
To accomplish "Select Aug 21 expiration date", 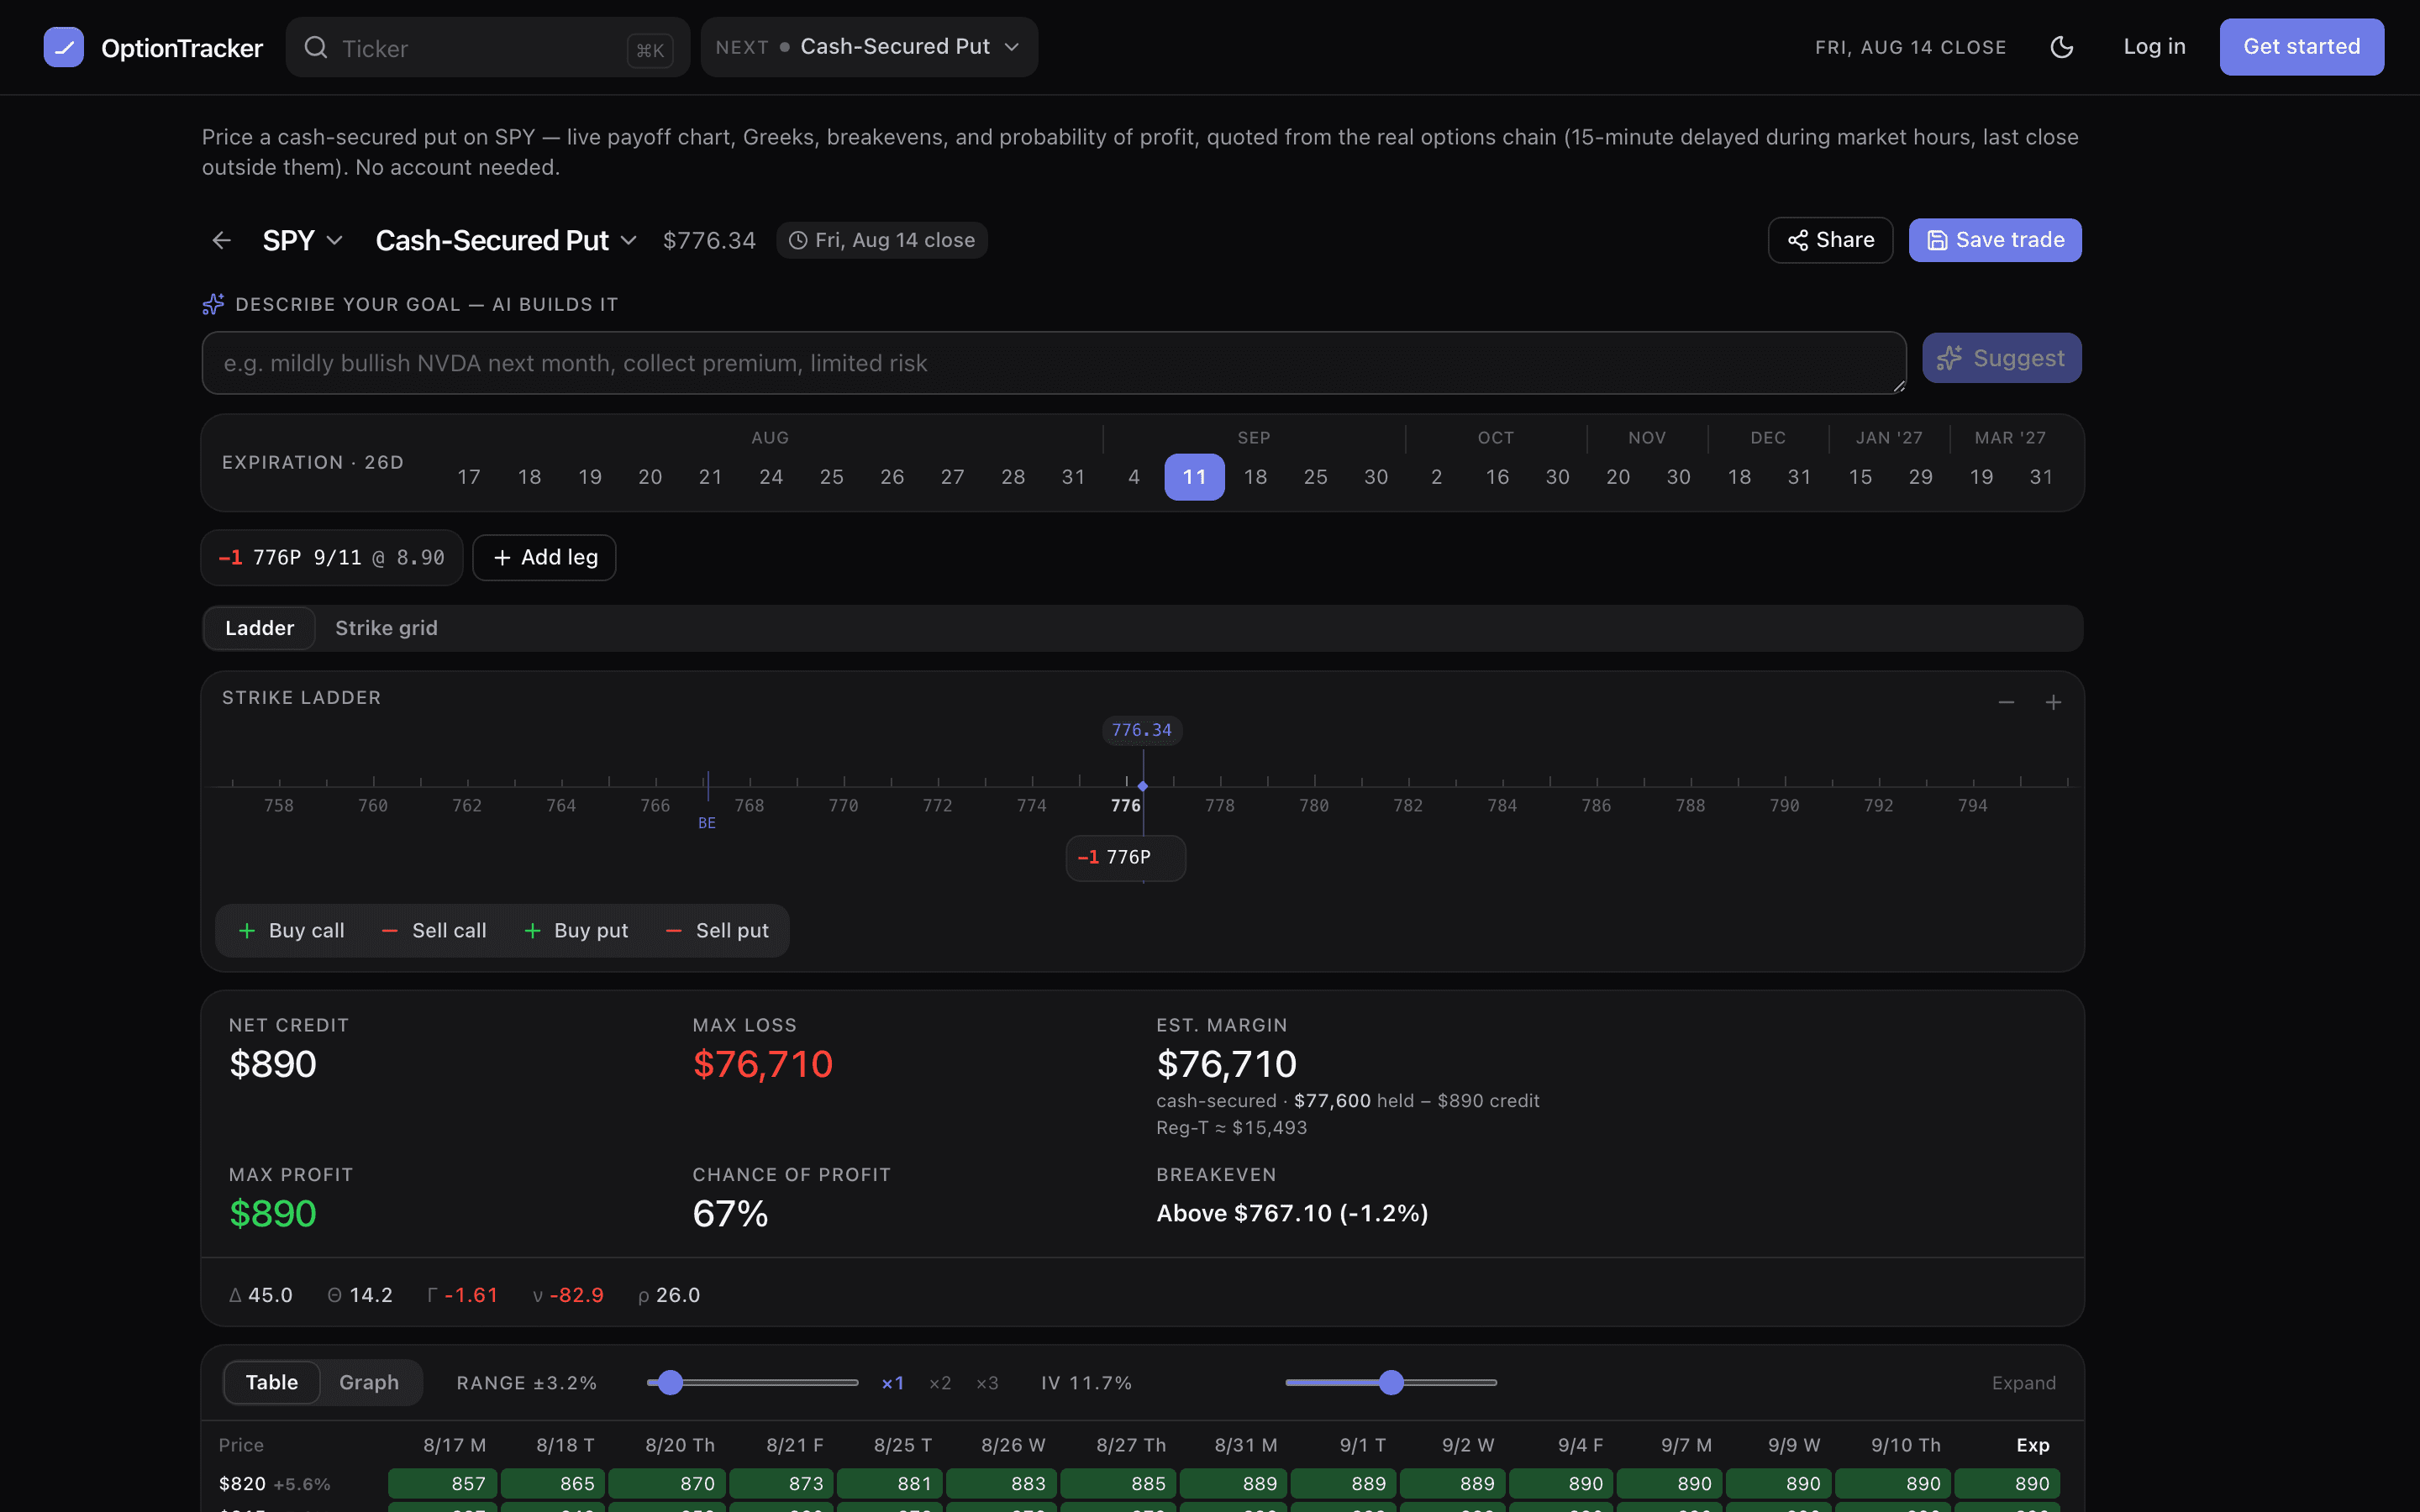I will click(x=710, y=477).
